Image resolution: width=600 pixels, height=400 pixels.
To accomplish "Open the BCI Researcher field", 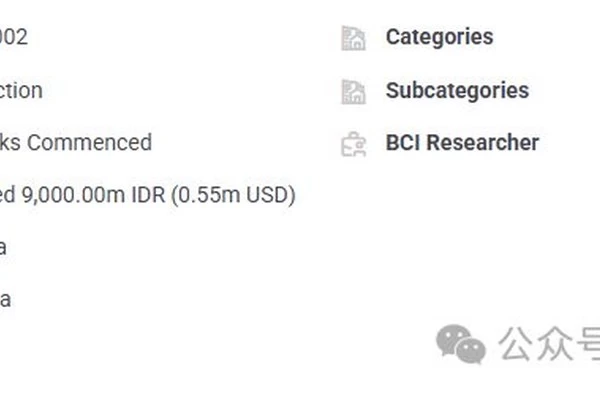I will coord(462,142).
